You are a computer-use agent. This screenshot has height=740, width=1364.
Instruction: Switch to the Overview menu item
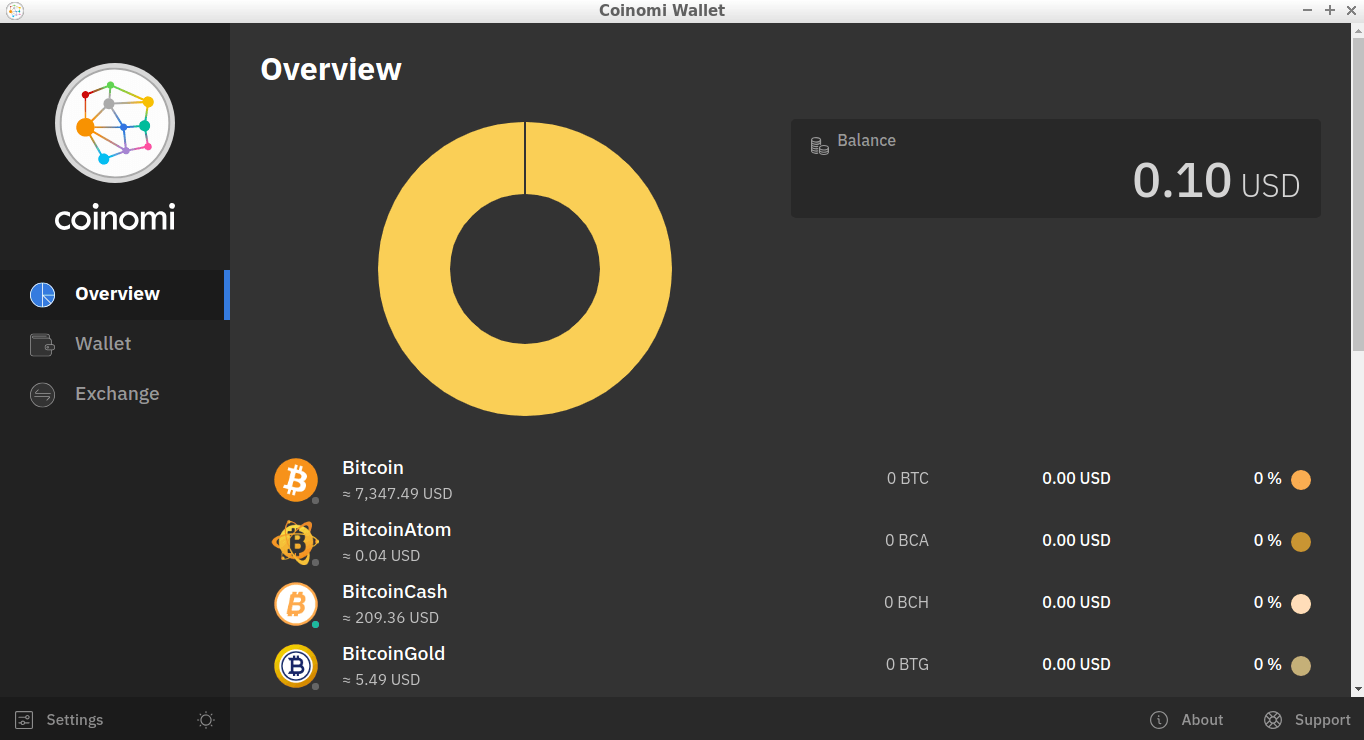tap(115, 295)
